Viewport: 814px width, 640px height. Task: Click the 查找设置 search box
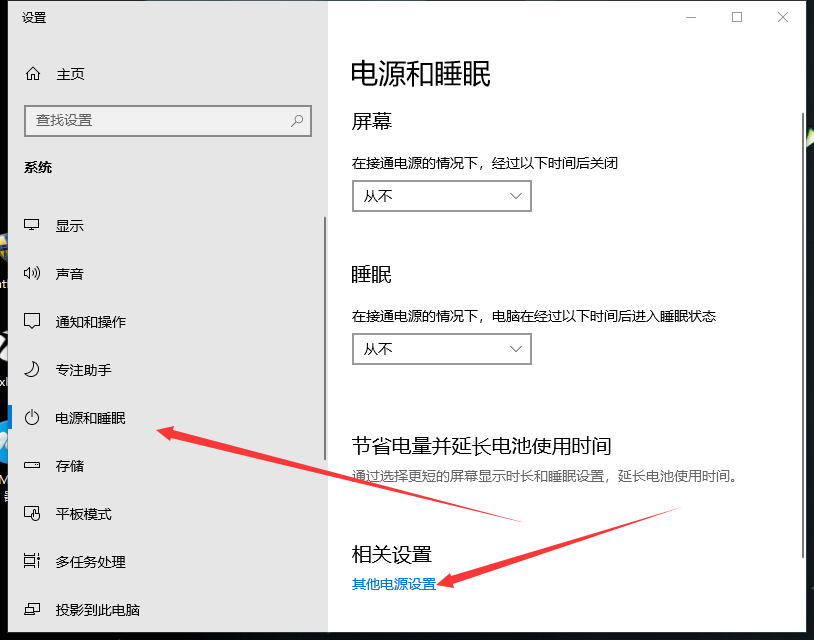click(x=168, y=121)
